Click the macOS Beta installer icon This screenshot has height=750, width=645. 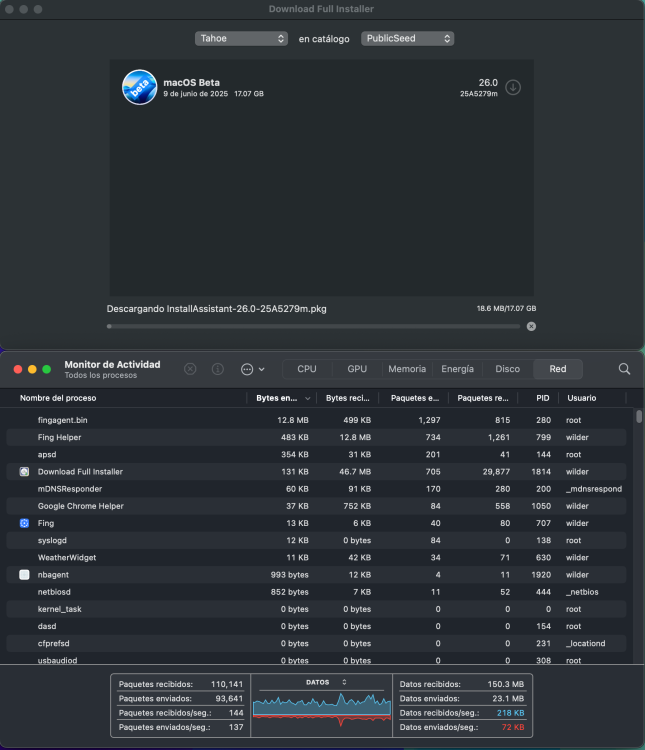coord(139,87)
